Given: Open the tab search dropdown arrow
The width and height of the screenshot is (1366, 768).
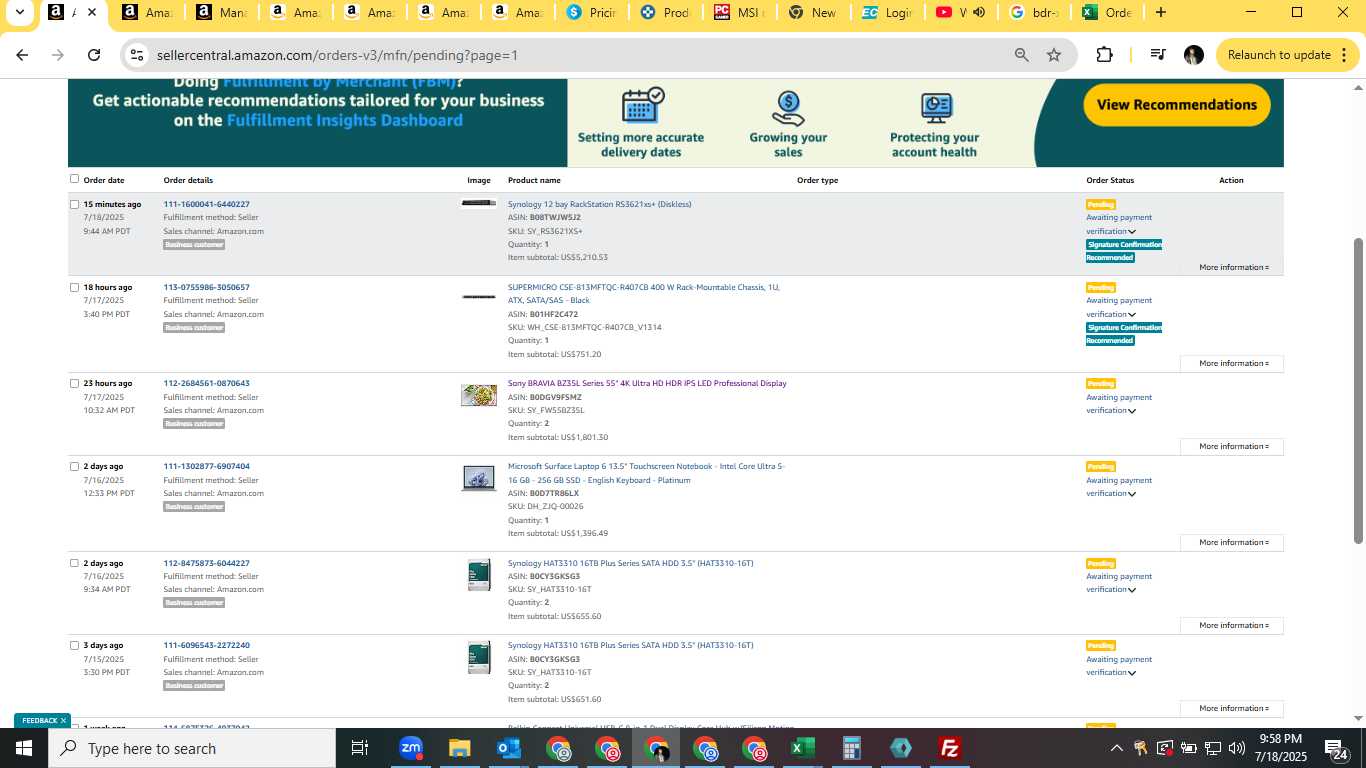Looking at the screenshot, I should click(19, 13).
